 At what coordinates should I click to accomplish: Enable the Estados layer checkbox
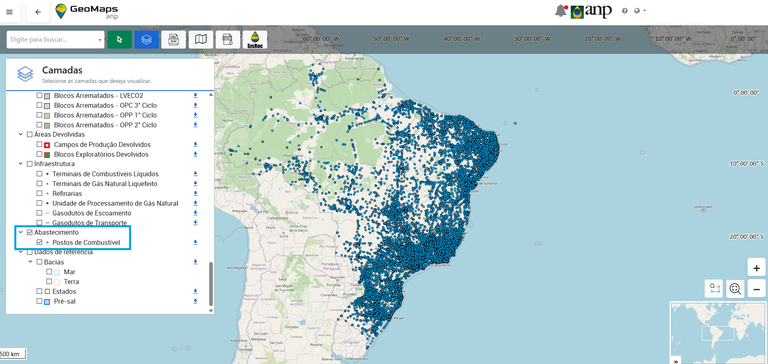point(39,291)
